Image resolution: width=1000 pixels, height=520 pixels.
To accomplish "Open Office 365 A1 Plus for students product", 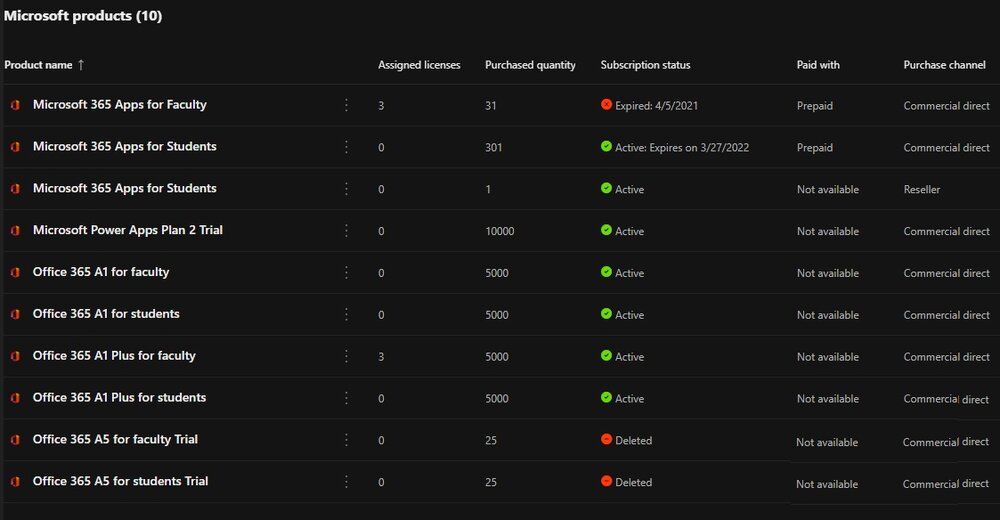I will pos(119,397).
